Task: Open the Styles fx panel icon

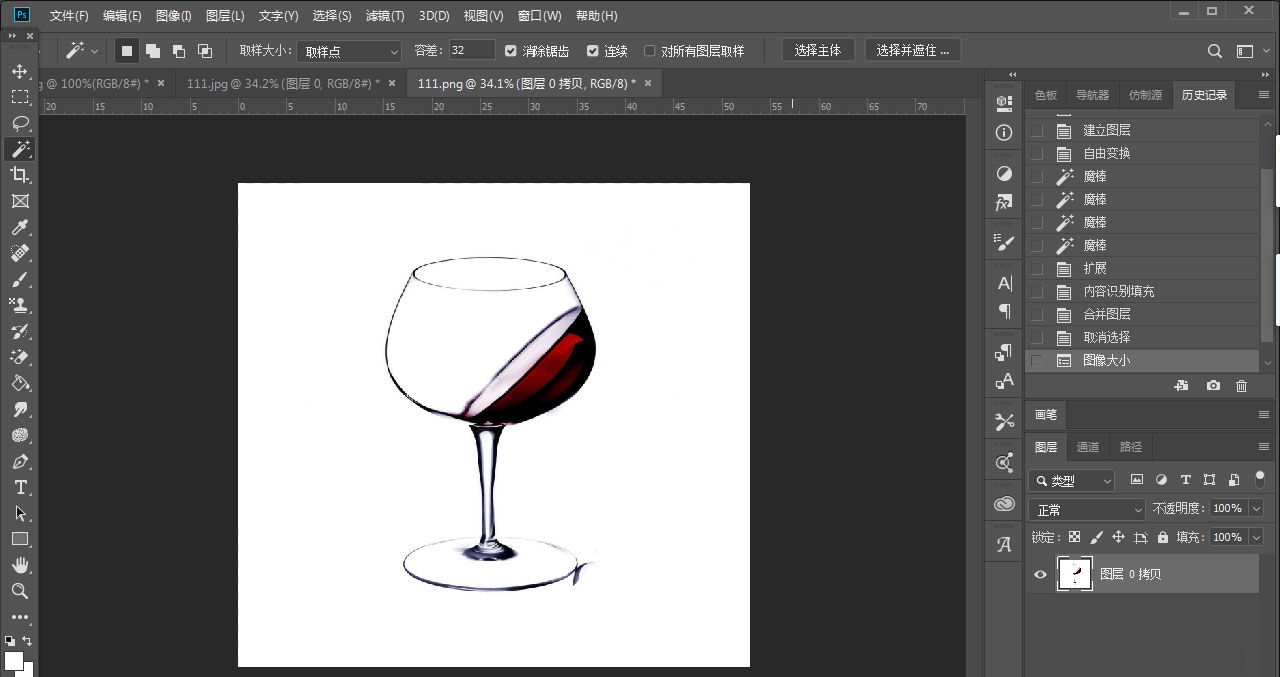Action: 1005,203
